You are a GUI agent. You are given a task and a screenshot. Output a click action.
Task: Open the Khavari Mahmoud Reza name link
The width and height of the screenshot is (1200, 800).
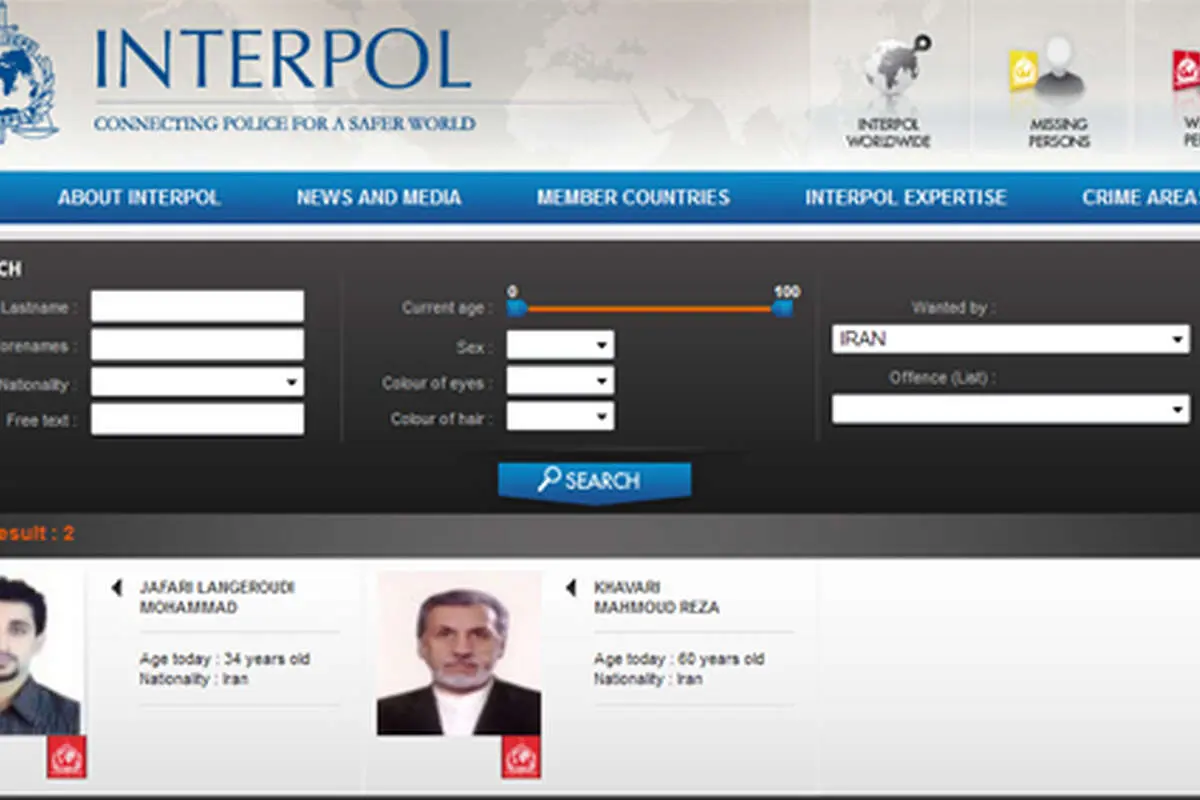tap(656, 597)
